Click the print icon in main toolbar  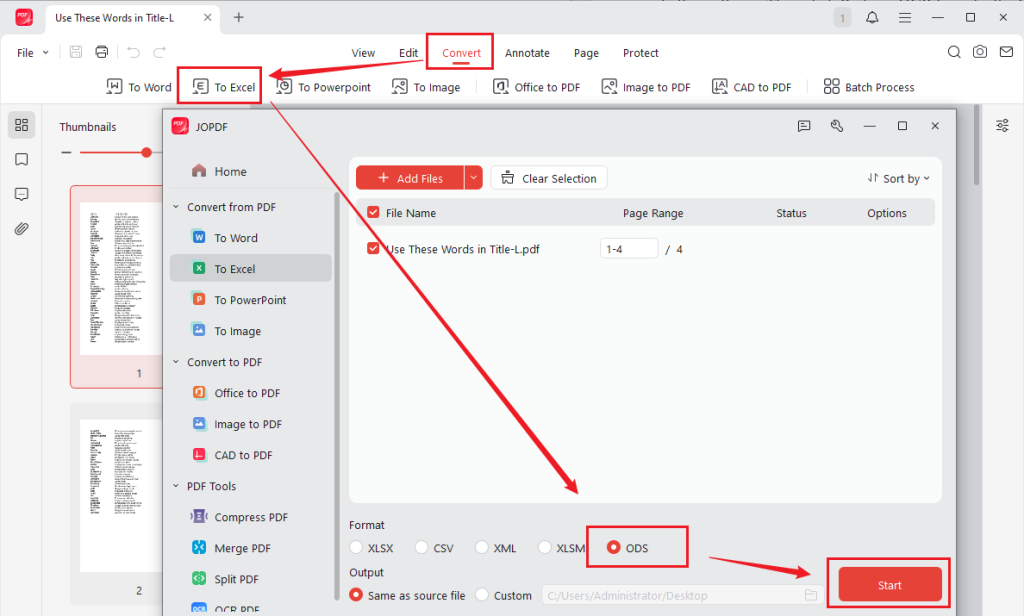tap(101, 52)
